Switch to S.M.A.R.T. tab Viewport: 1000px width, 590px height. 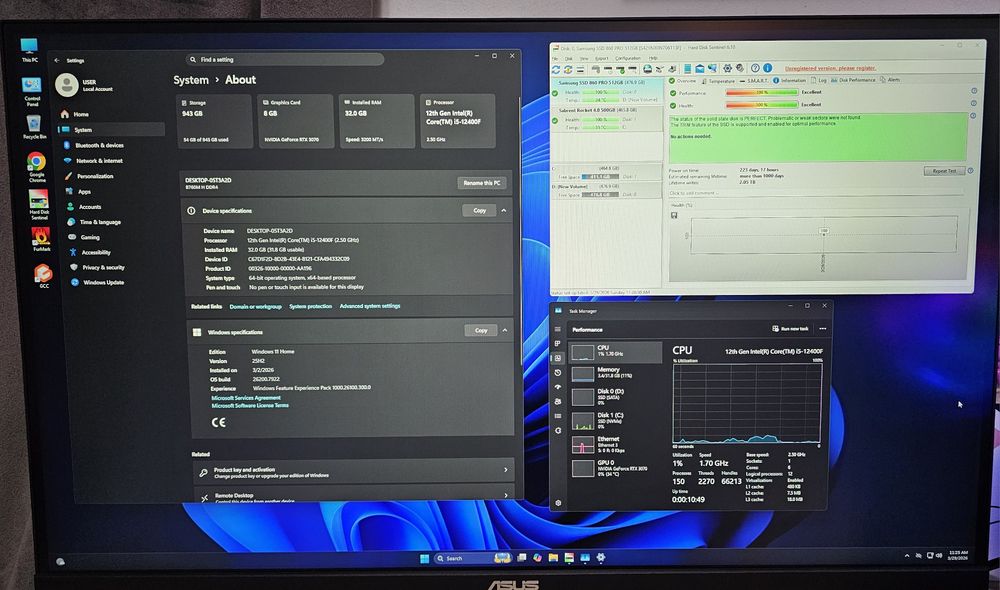point(754,80)
